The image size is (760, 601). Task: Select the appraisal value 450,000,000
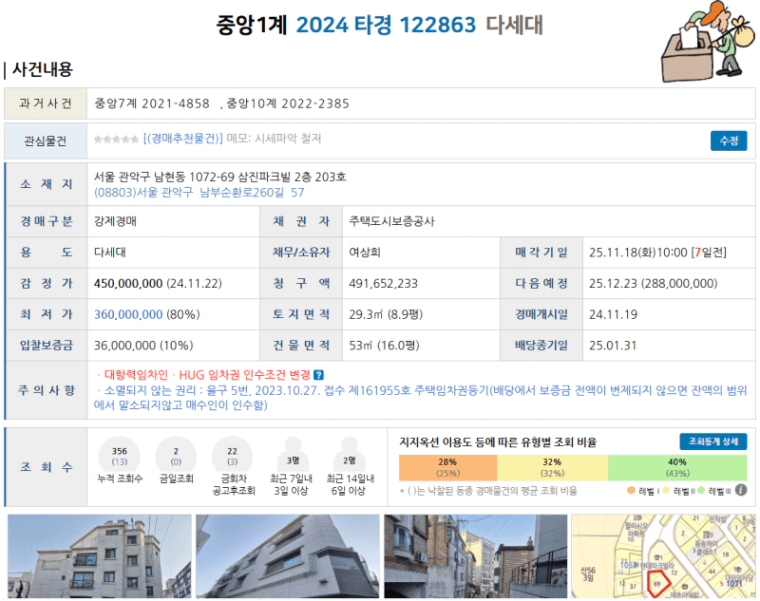(x=128, y=283)
